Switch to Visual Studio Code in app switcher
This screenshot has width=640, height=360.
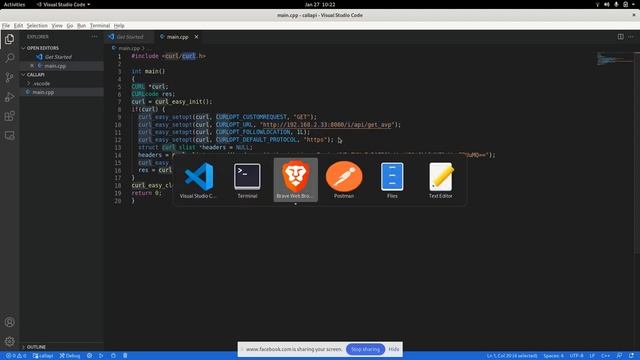(198, 180)
